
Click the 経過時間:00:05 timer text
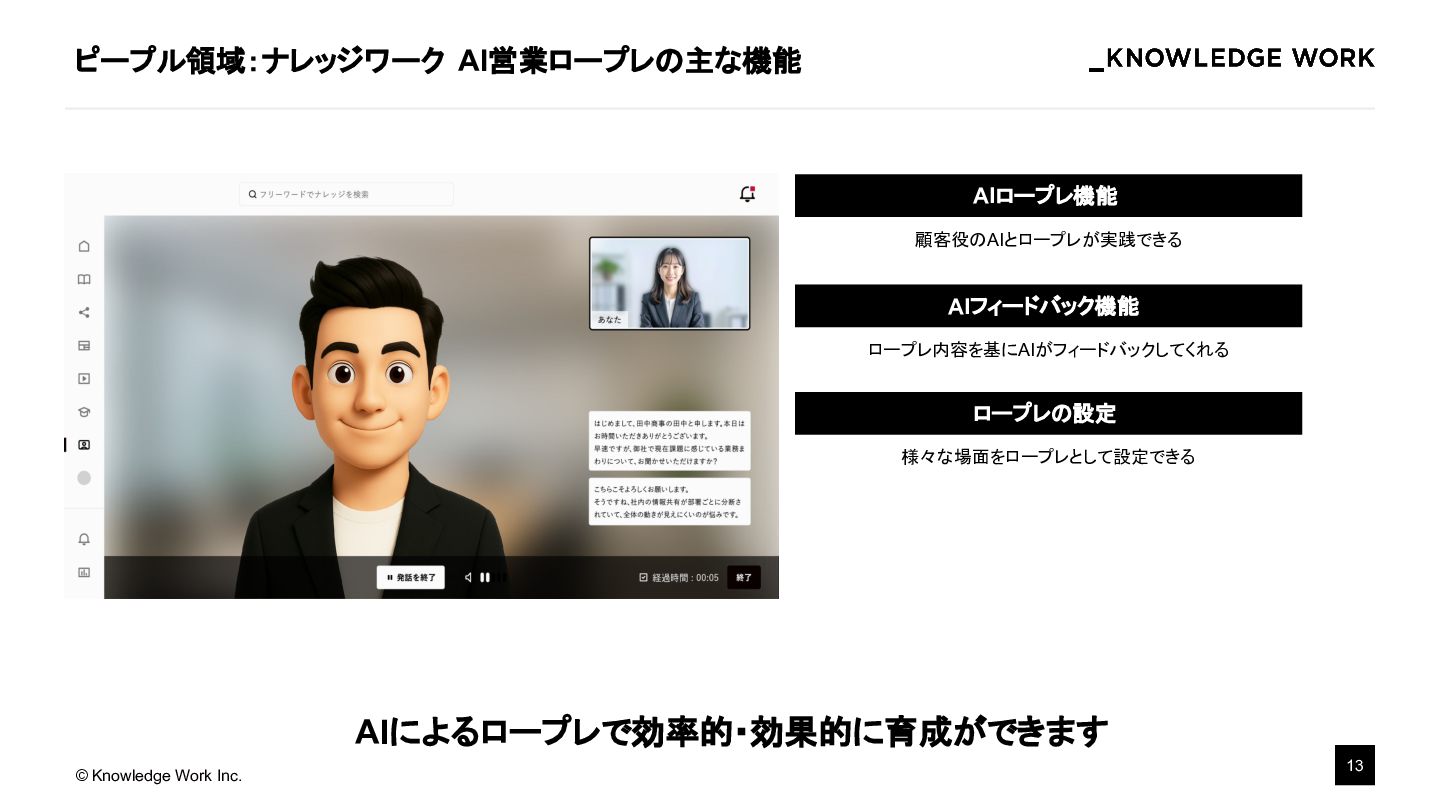pyautogui.click(x=685, y=578)
